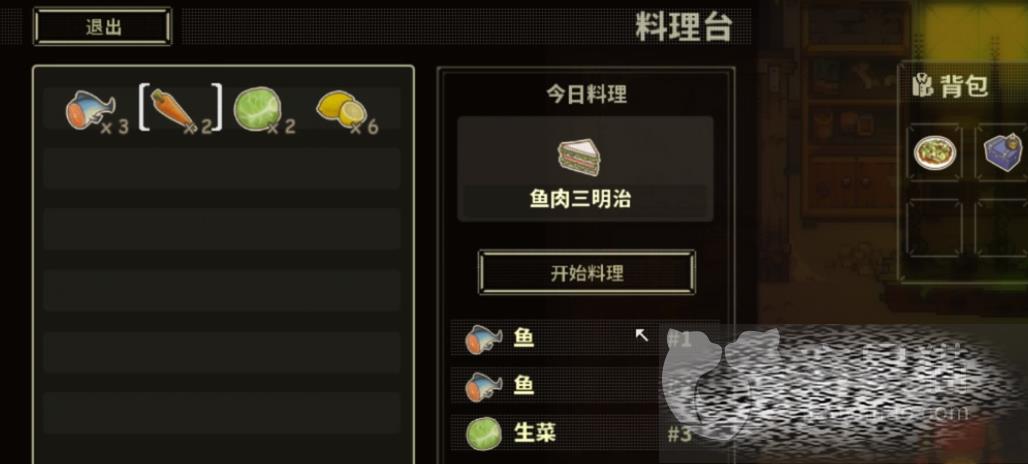Pick the blue box item in backpack
The image size is (1028, 464).
click(x=1003, y=152)
